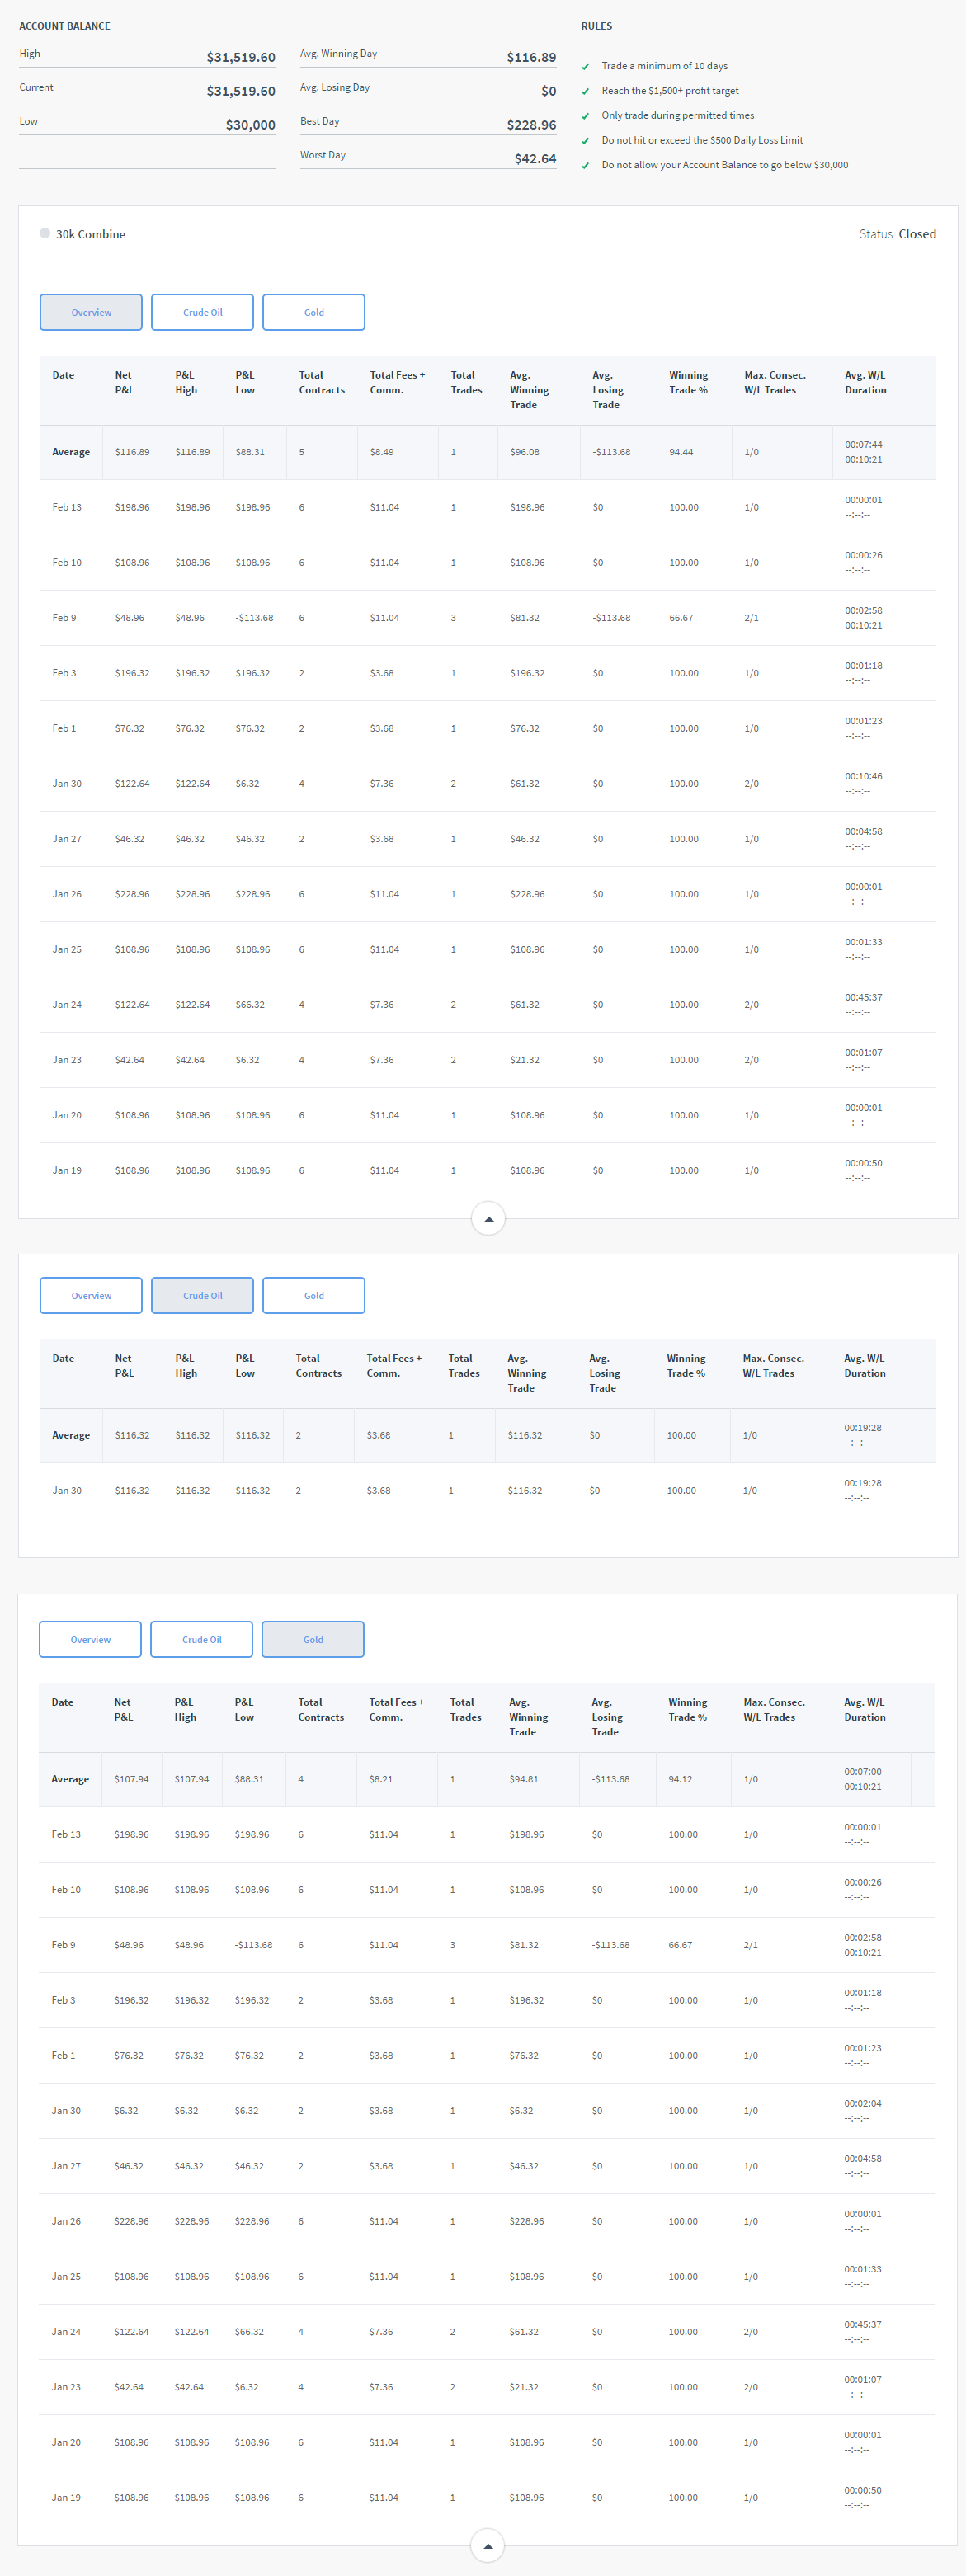
Task: Select the Gold tab in the middle Crude Oil section
Action: point(313,1295)
